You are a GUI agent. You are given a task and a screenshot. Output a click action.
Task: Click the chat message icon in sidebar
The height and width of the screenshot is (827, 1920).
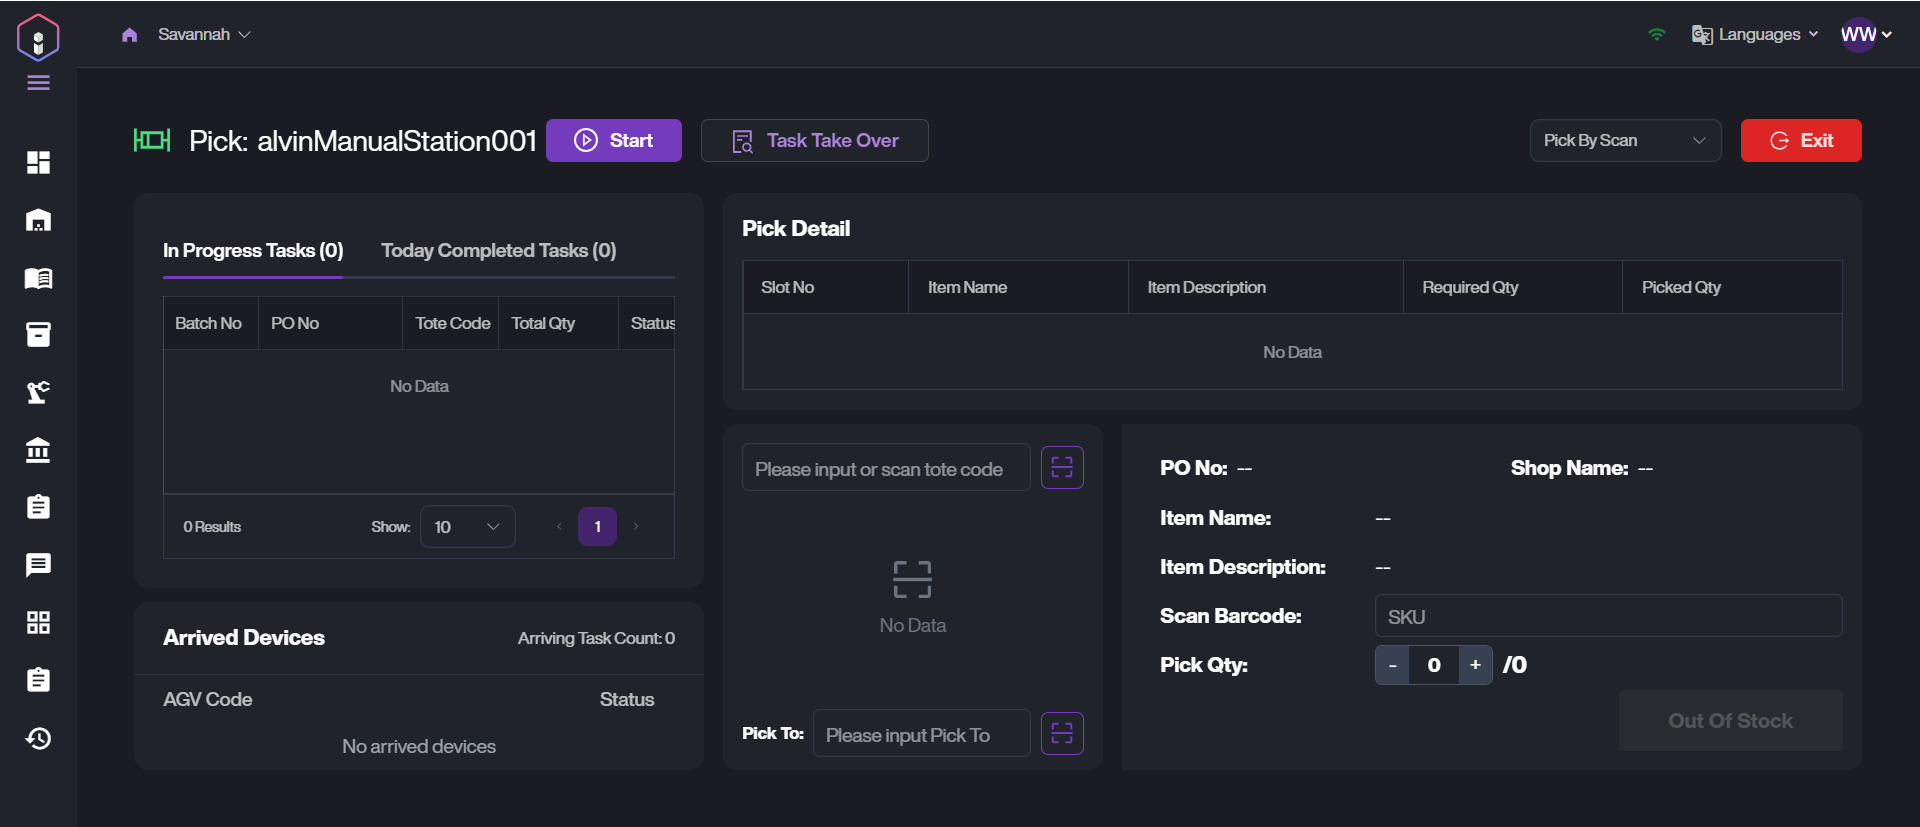pyautogui.click(x=38, y=565)
